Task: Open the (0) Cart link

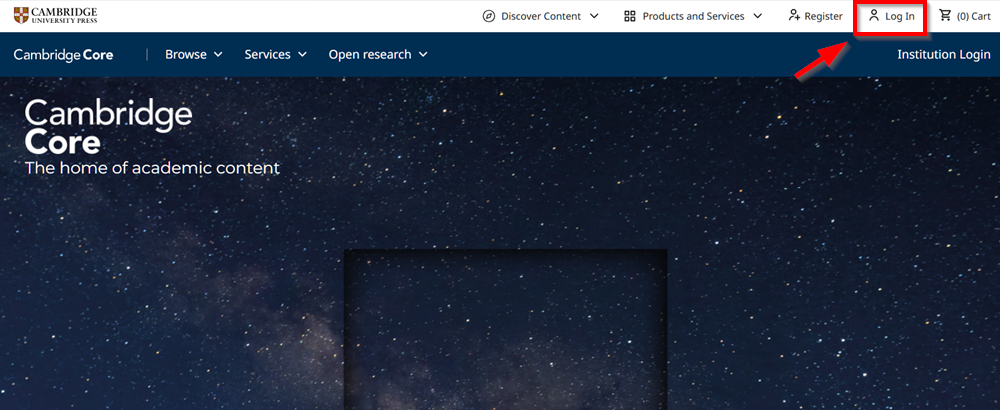Action: coord(965,17)
